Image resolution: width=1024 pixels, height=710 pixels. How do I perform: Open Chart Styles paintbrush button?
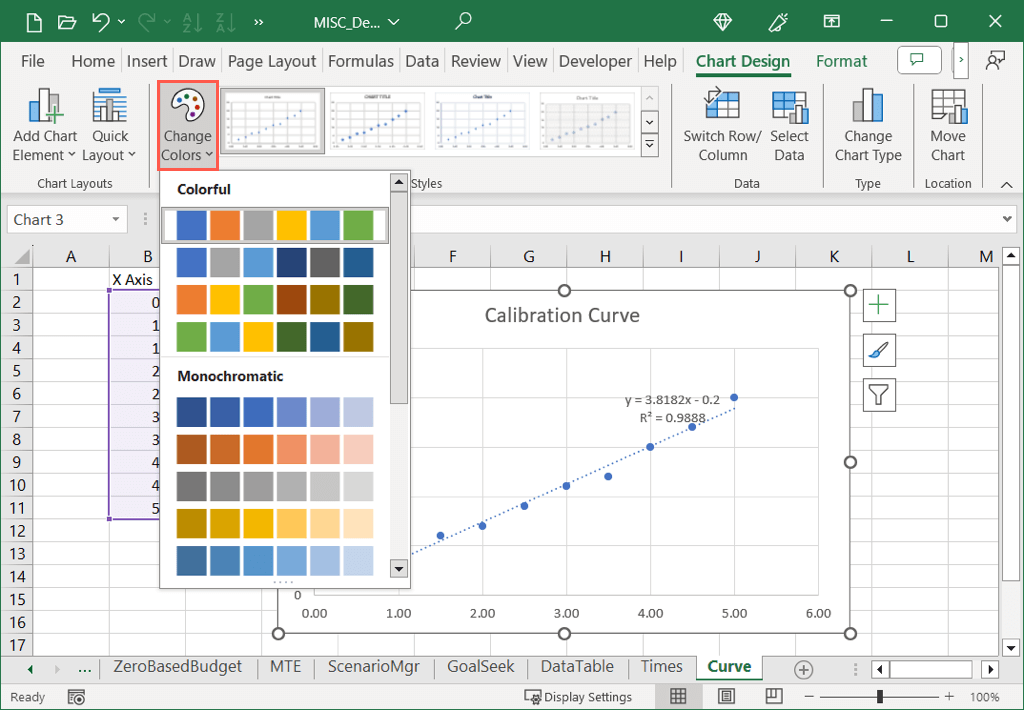[x=879, y=350]
